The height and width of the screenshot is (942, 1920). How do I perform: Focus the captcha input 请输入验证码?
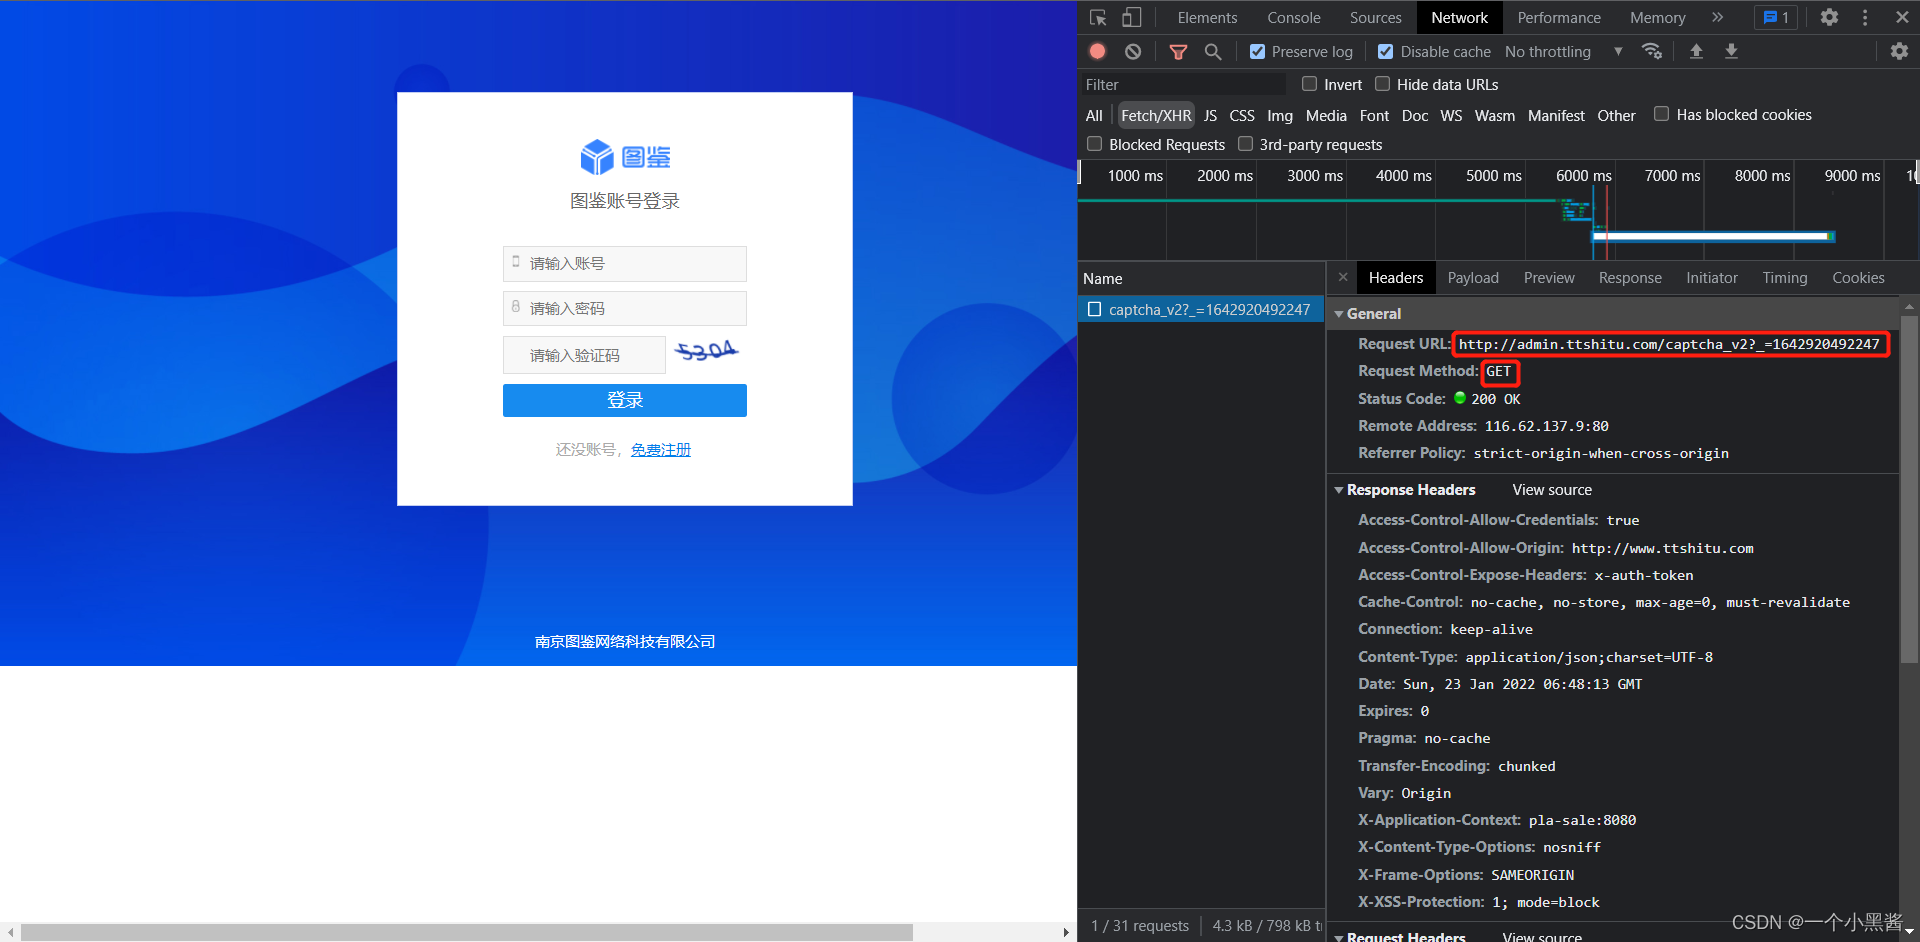pos(584,355)
